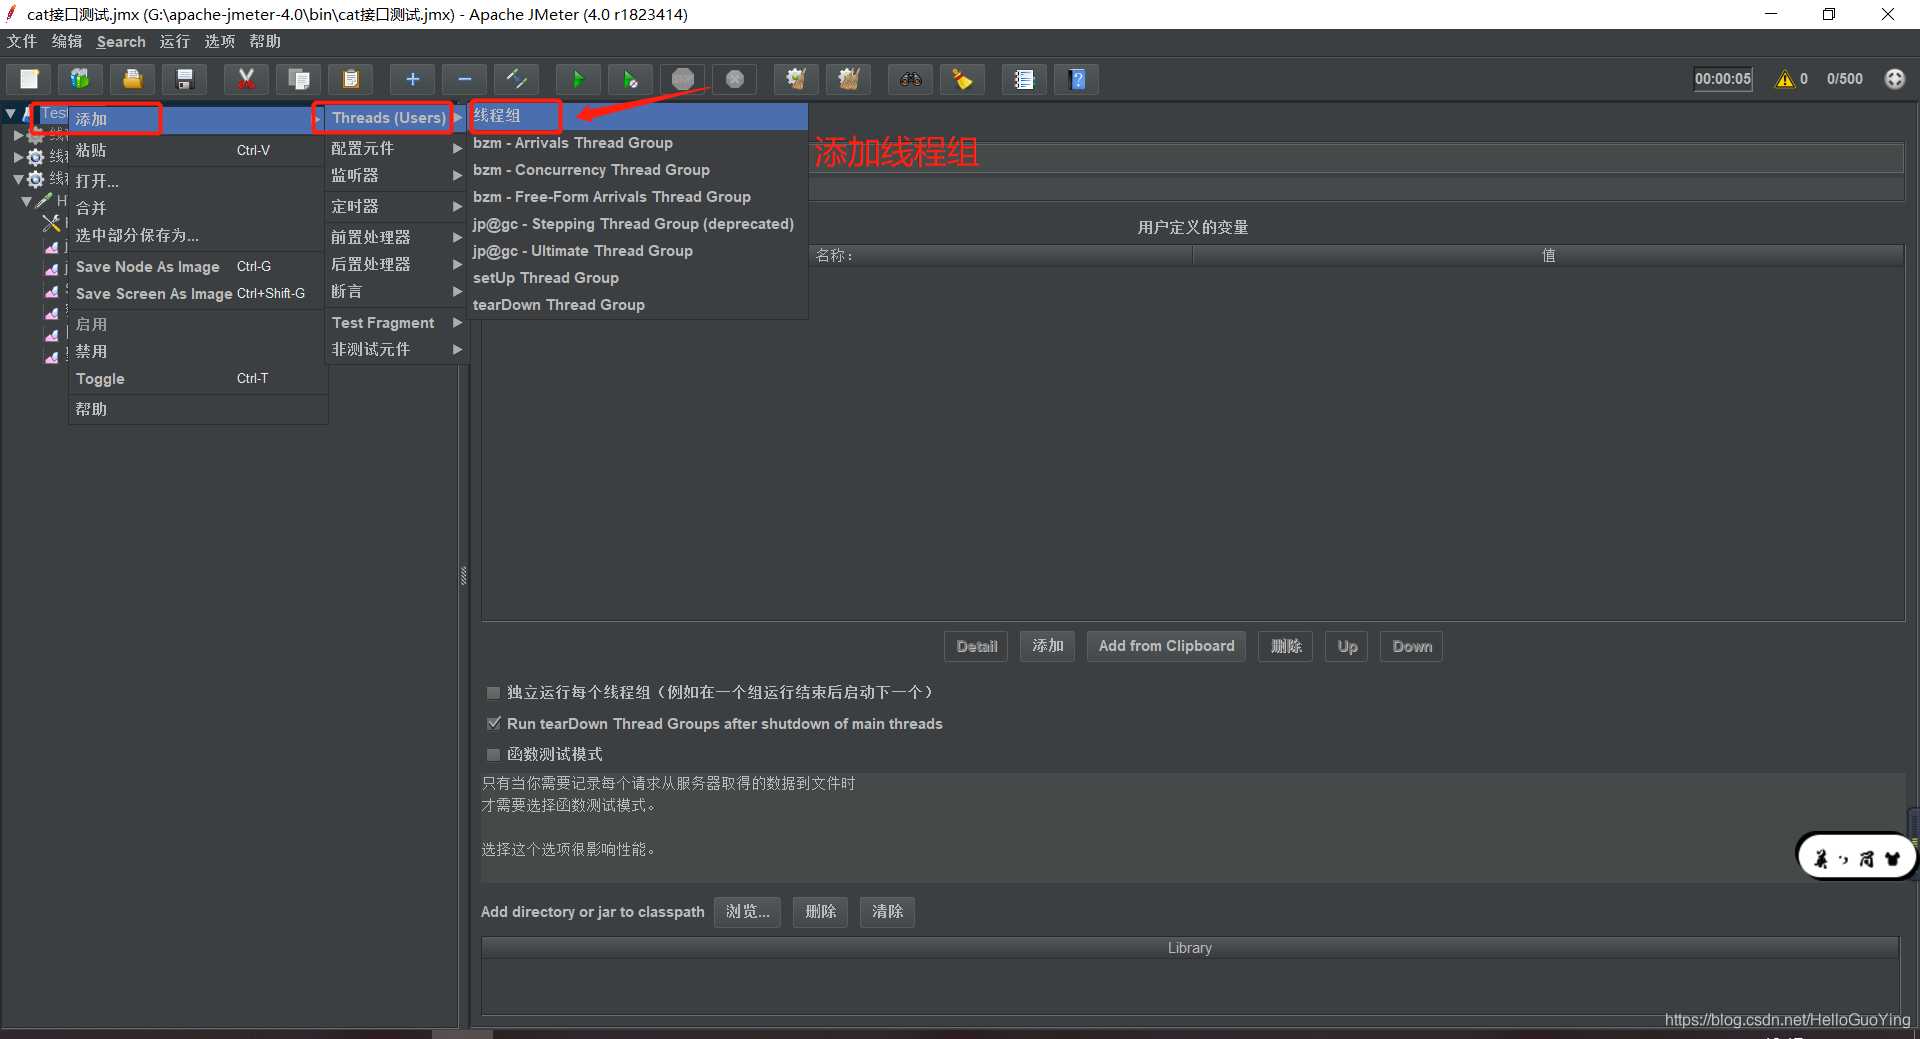Click the 添加 button below variables table
Image resolution: width=1920 pixels, height=1039 pixels.
1048,646
